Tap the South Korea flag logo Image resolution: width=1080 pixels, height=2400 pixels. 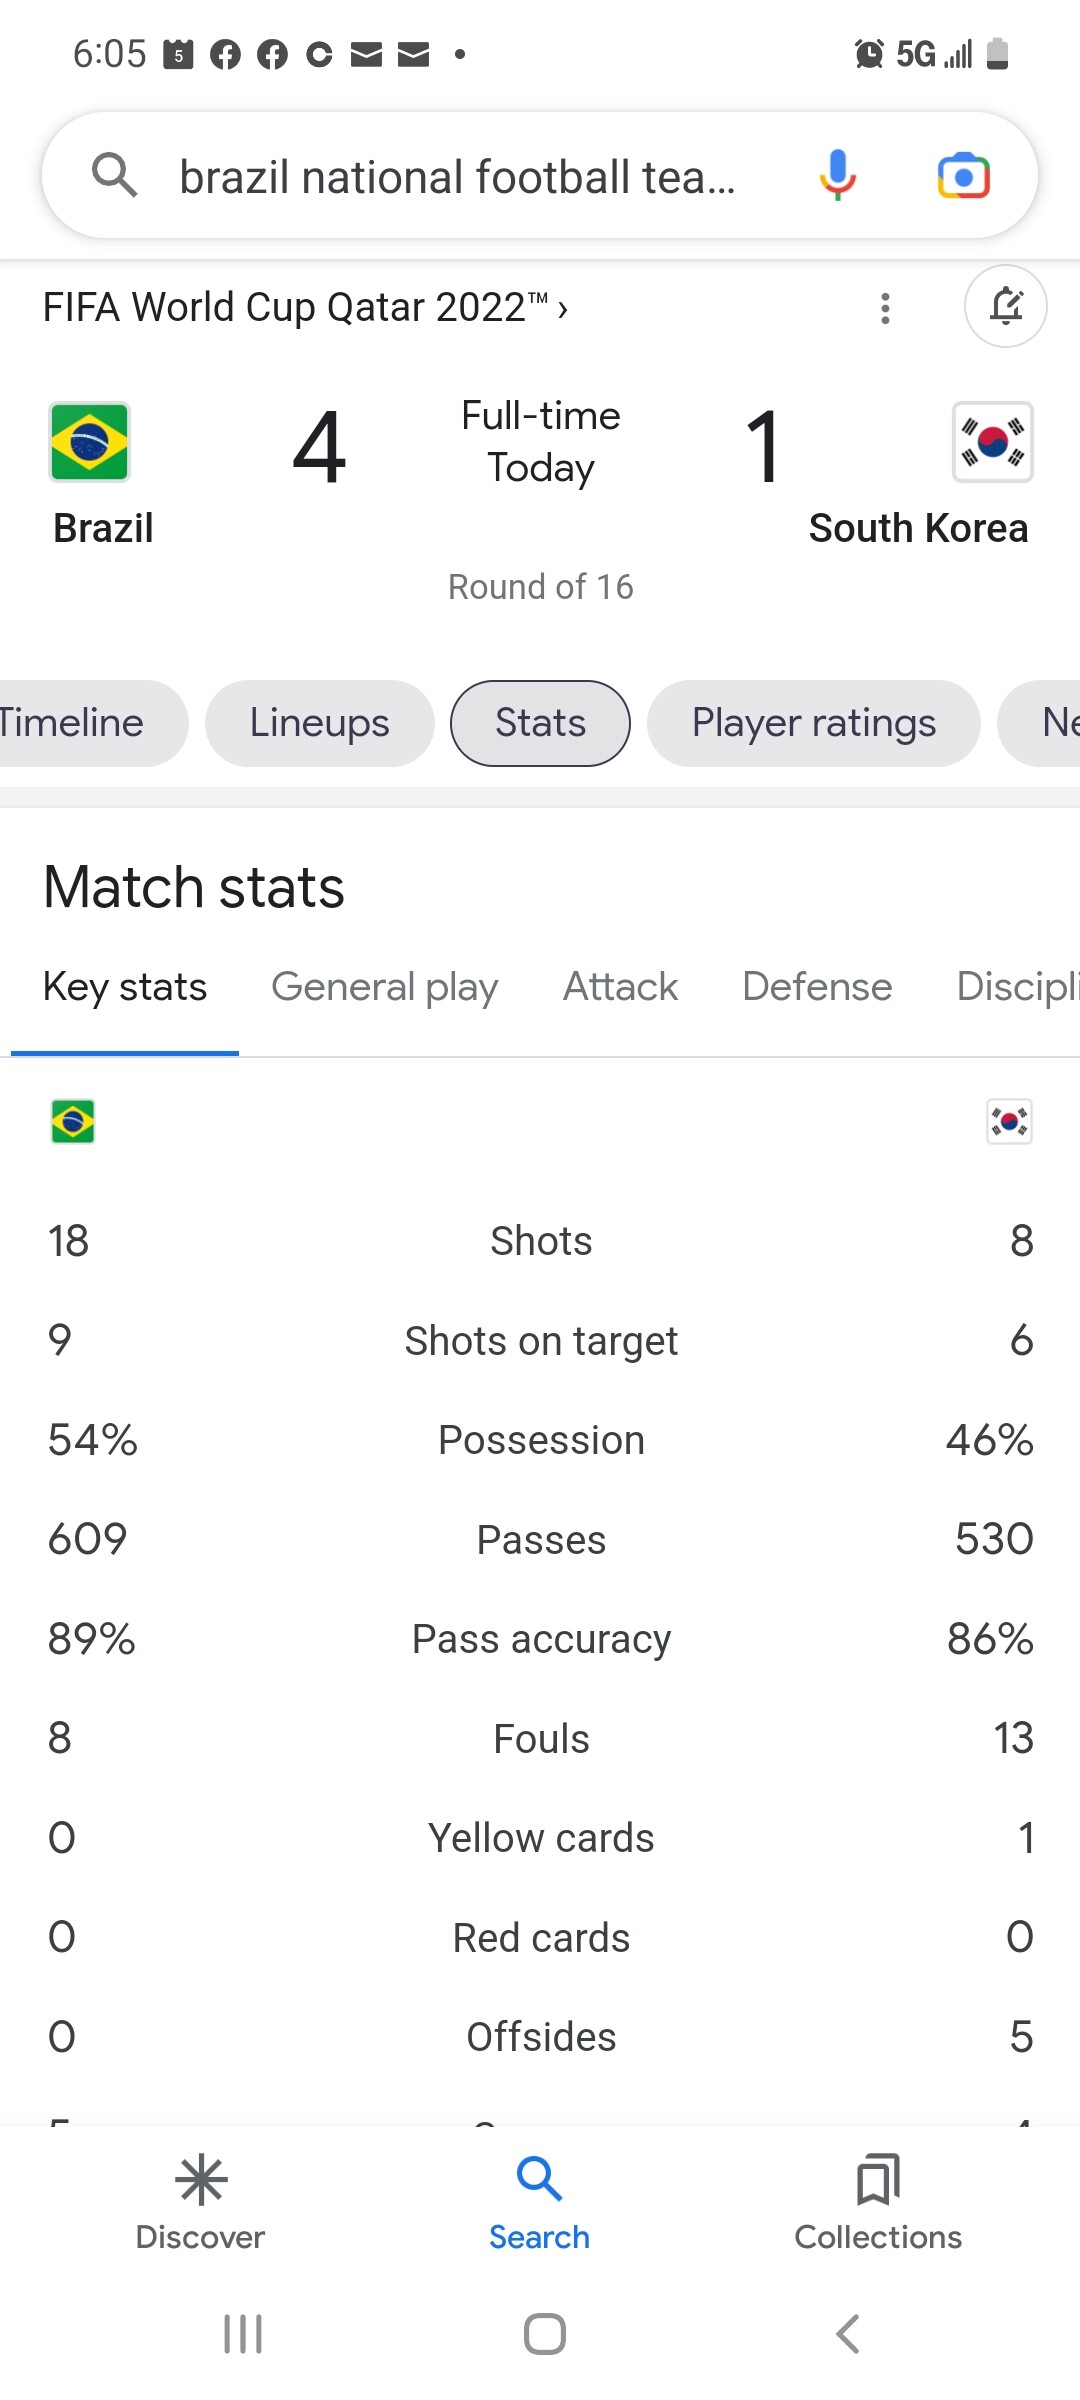(x=992, y=442)
